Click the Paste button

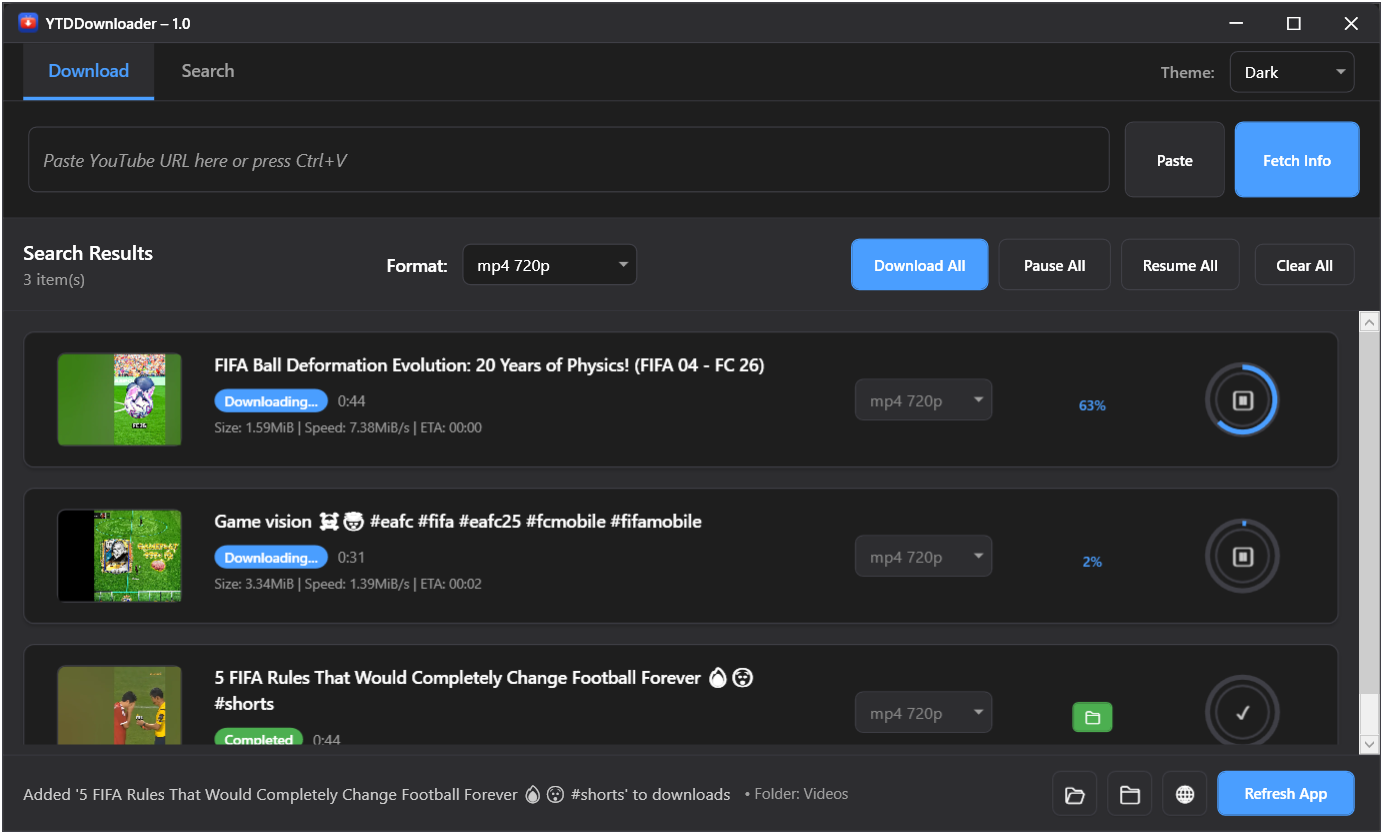(x=1175, y=160)
